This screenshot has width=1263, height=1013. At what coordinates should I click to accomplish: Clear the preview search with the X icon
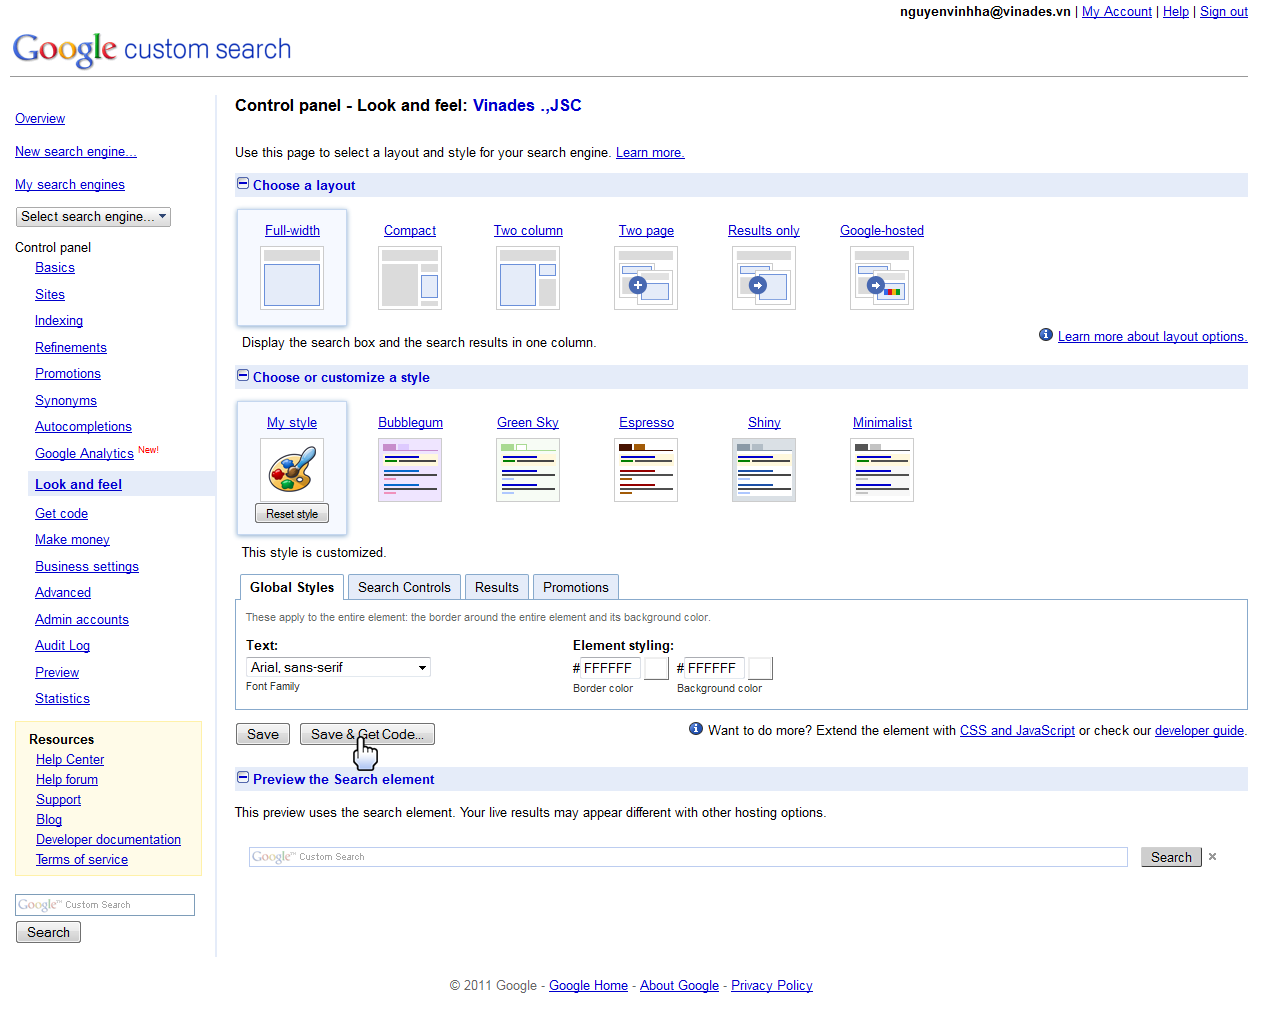tap(1213, 857)
